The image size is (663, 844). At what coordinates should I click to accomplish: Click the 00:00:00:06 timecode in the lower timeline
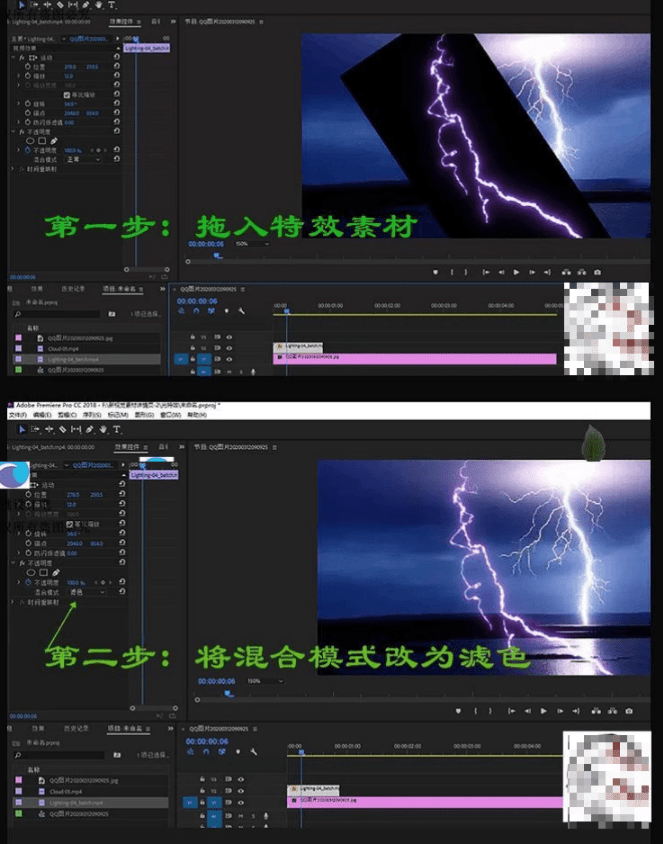(x=206, y=740)
